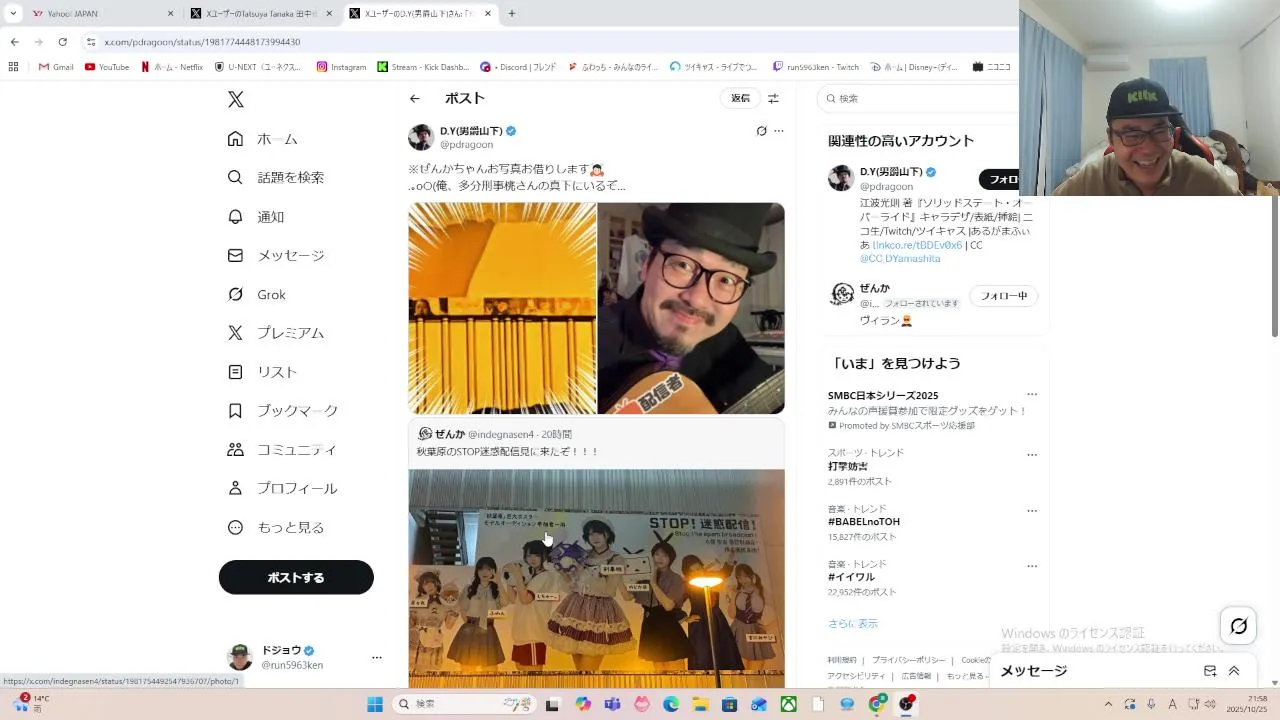Open run5963ken Twitch bookmark

[816, 67]
